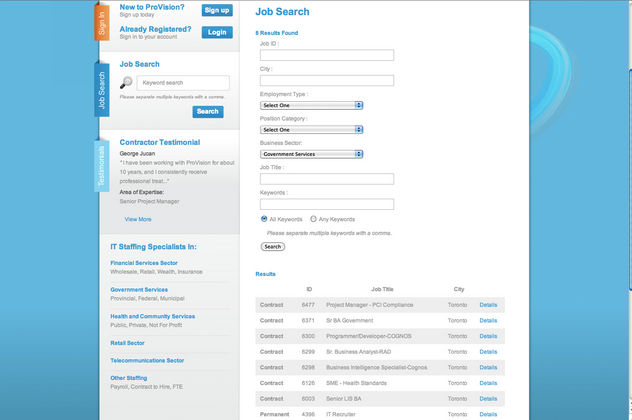Click in the Job Title input field
The width and height of the screenshot is (632, 420).
(x=326, y=179)
